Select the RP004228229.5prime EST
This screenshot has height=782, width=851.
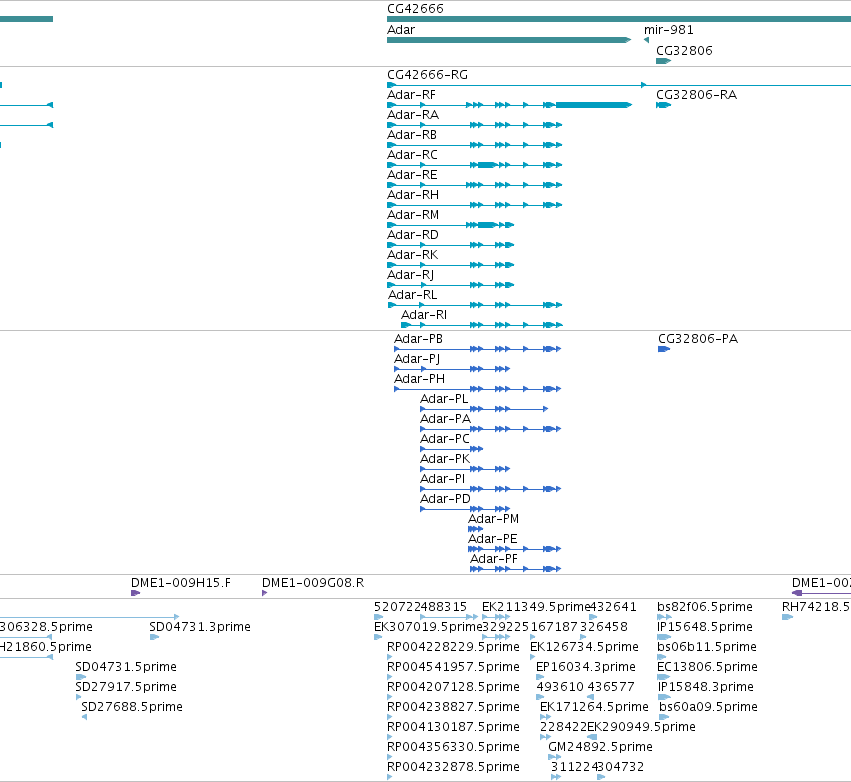(389, 657)
